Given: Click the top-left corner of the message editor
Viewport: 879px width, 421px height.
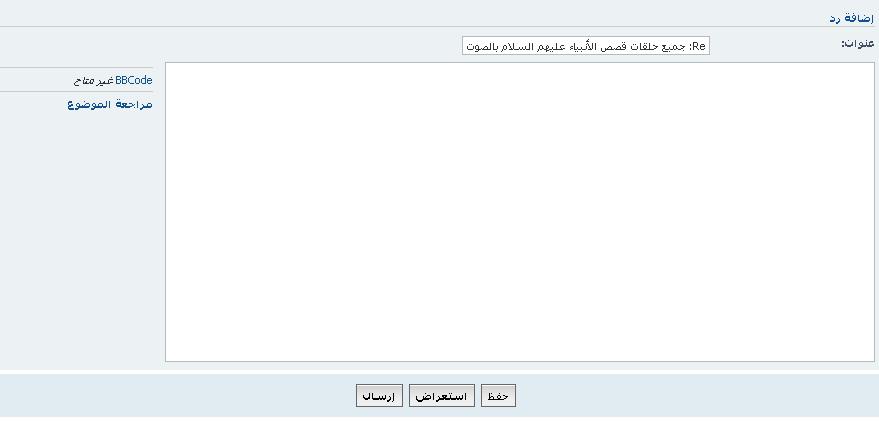Looking at the screenshot, I should [x=172, y=69].
